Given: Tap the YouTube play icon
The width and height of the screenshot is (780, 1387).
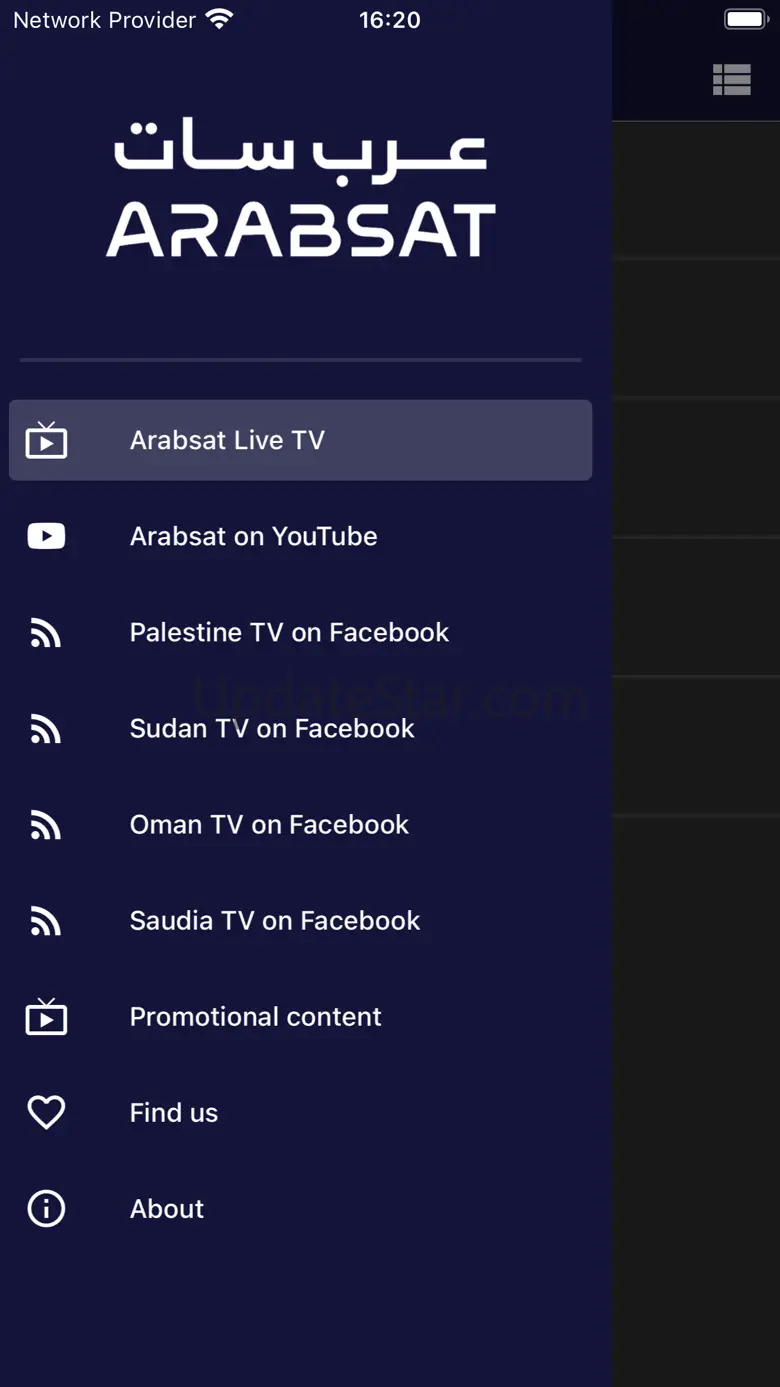Looking at the screenshot, I should pyautogui.click(x=46, y=536).
